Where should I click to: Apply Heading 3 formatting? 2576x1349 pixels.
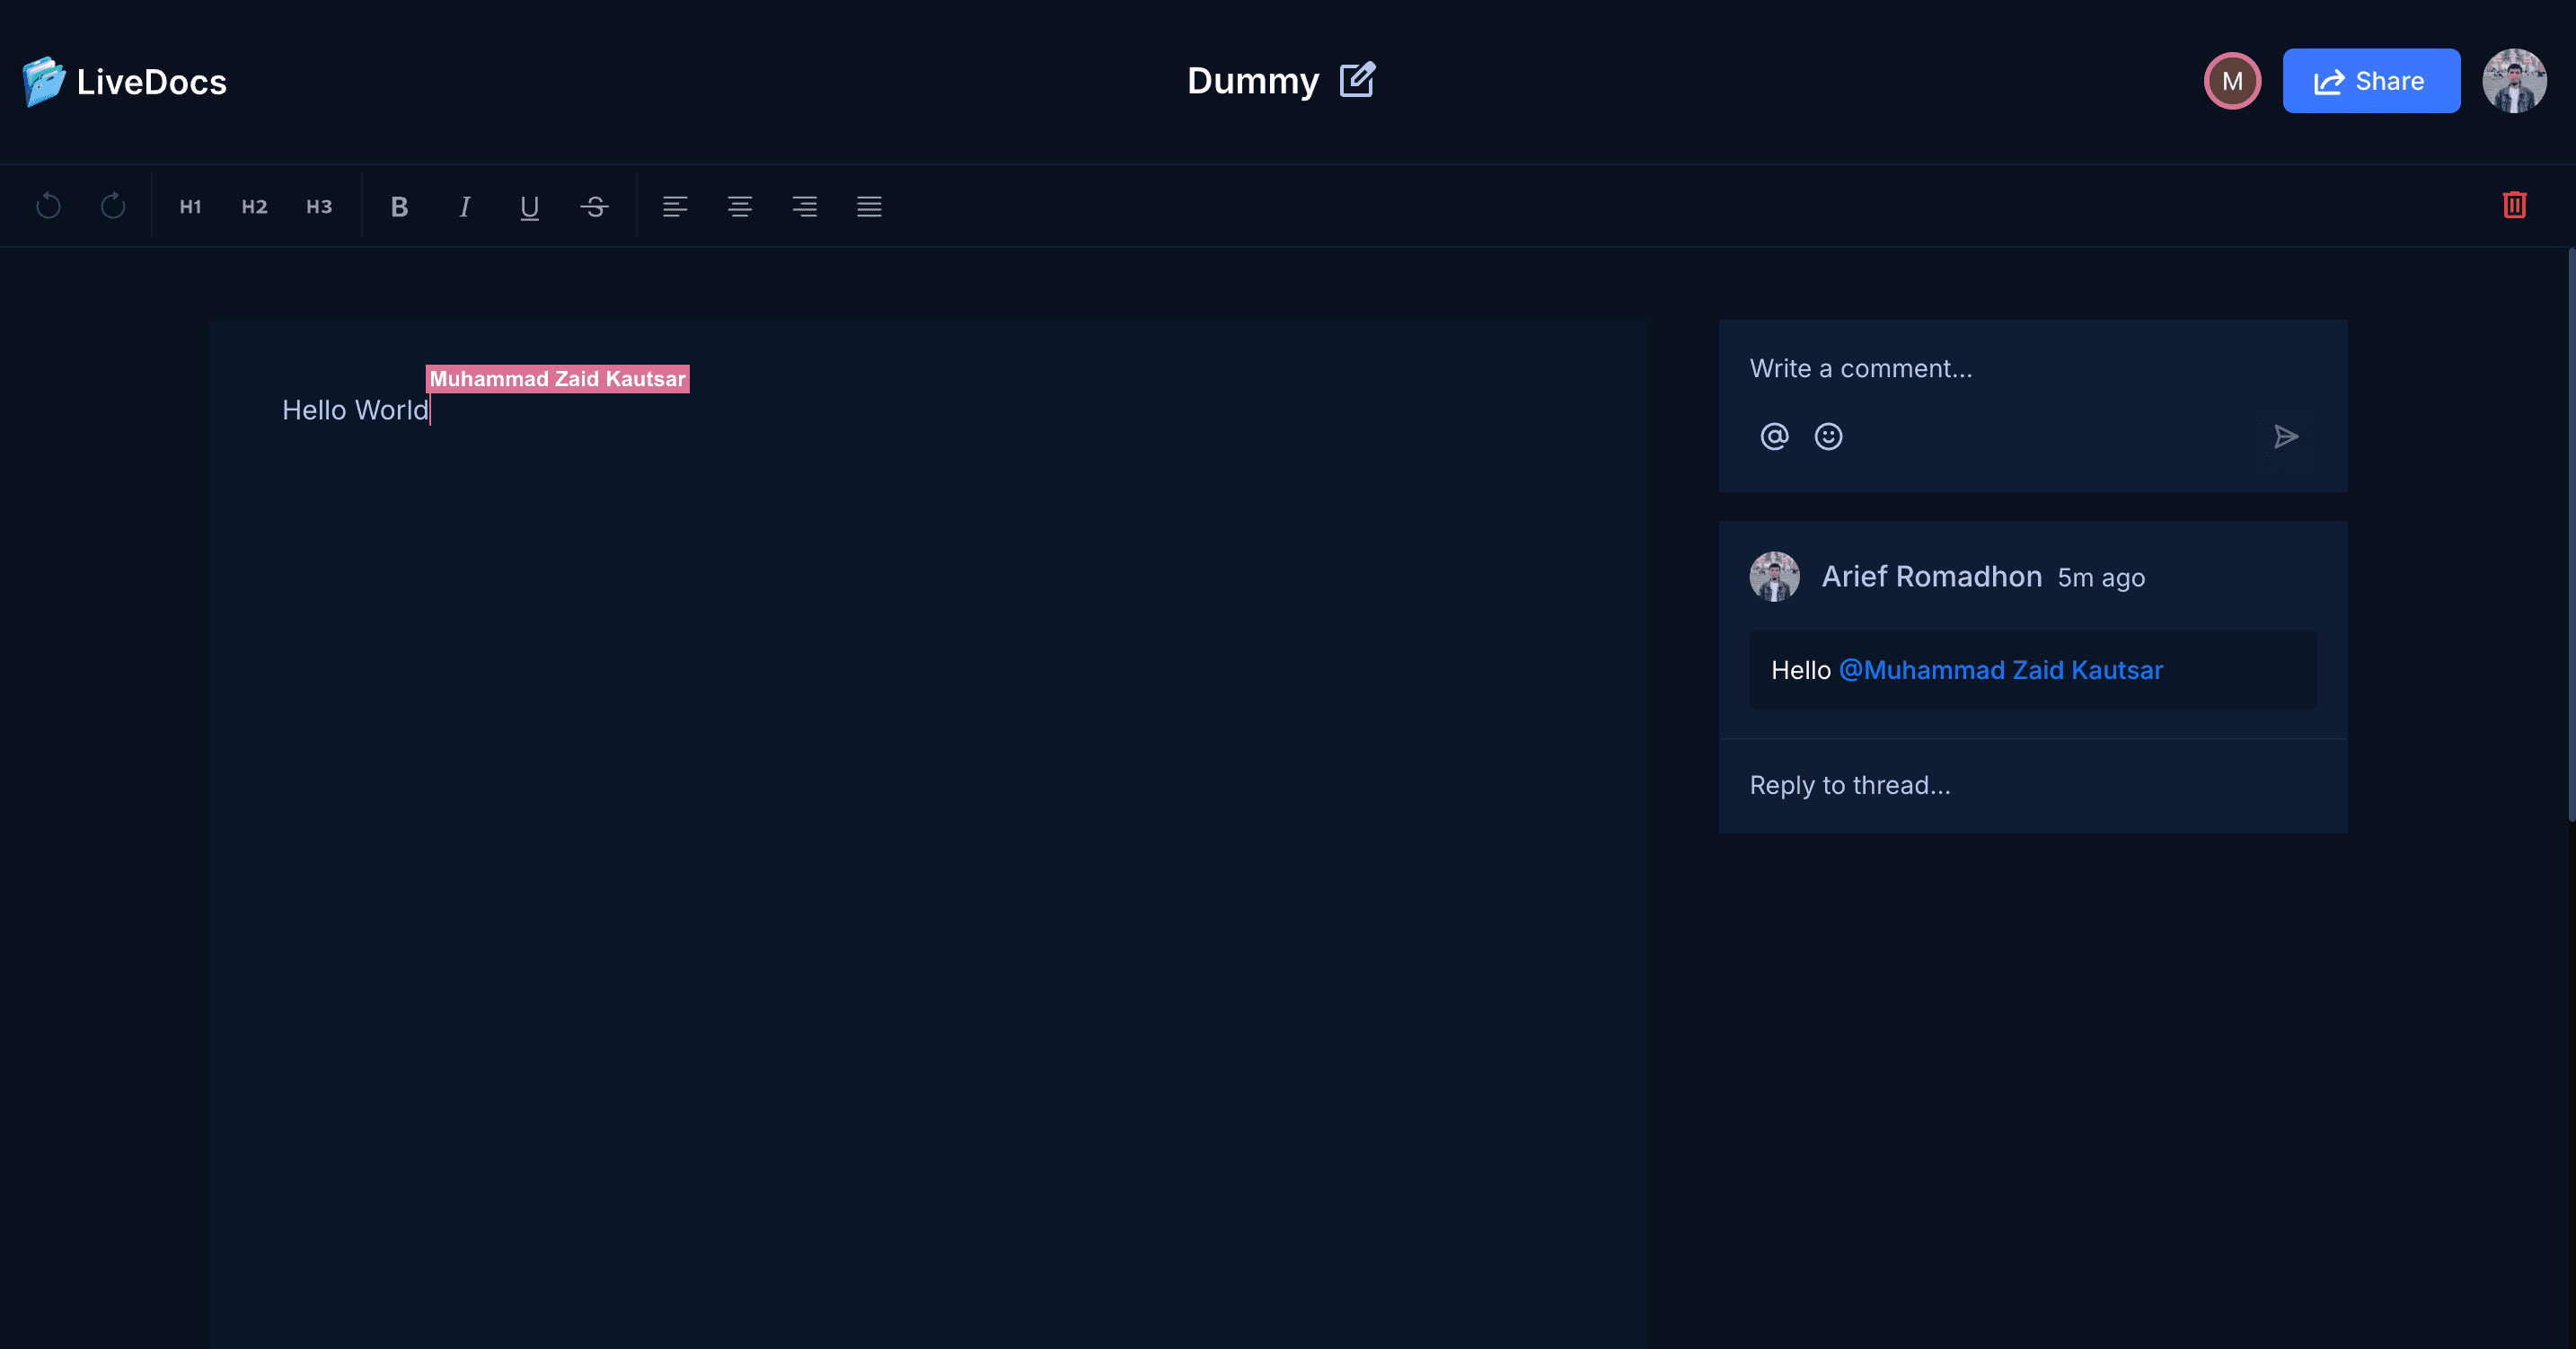click(x=319, y=206)
